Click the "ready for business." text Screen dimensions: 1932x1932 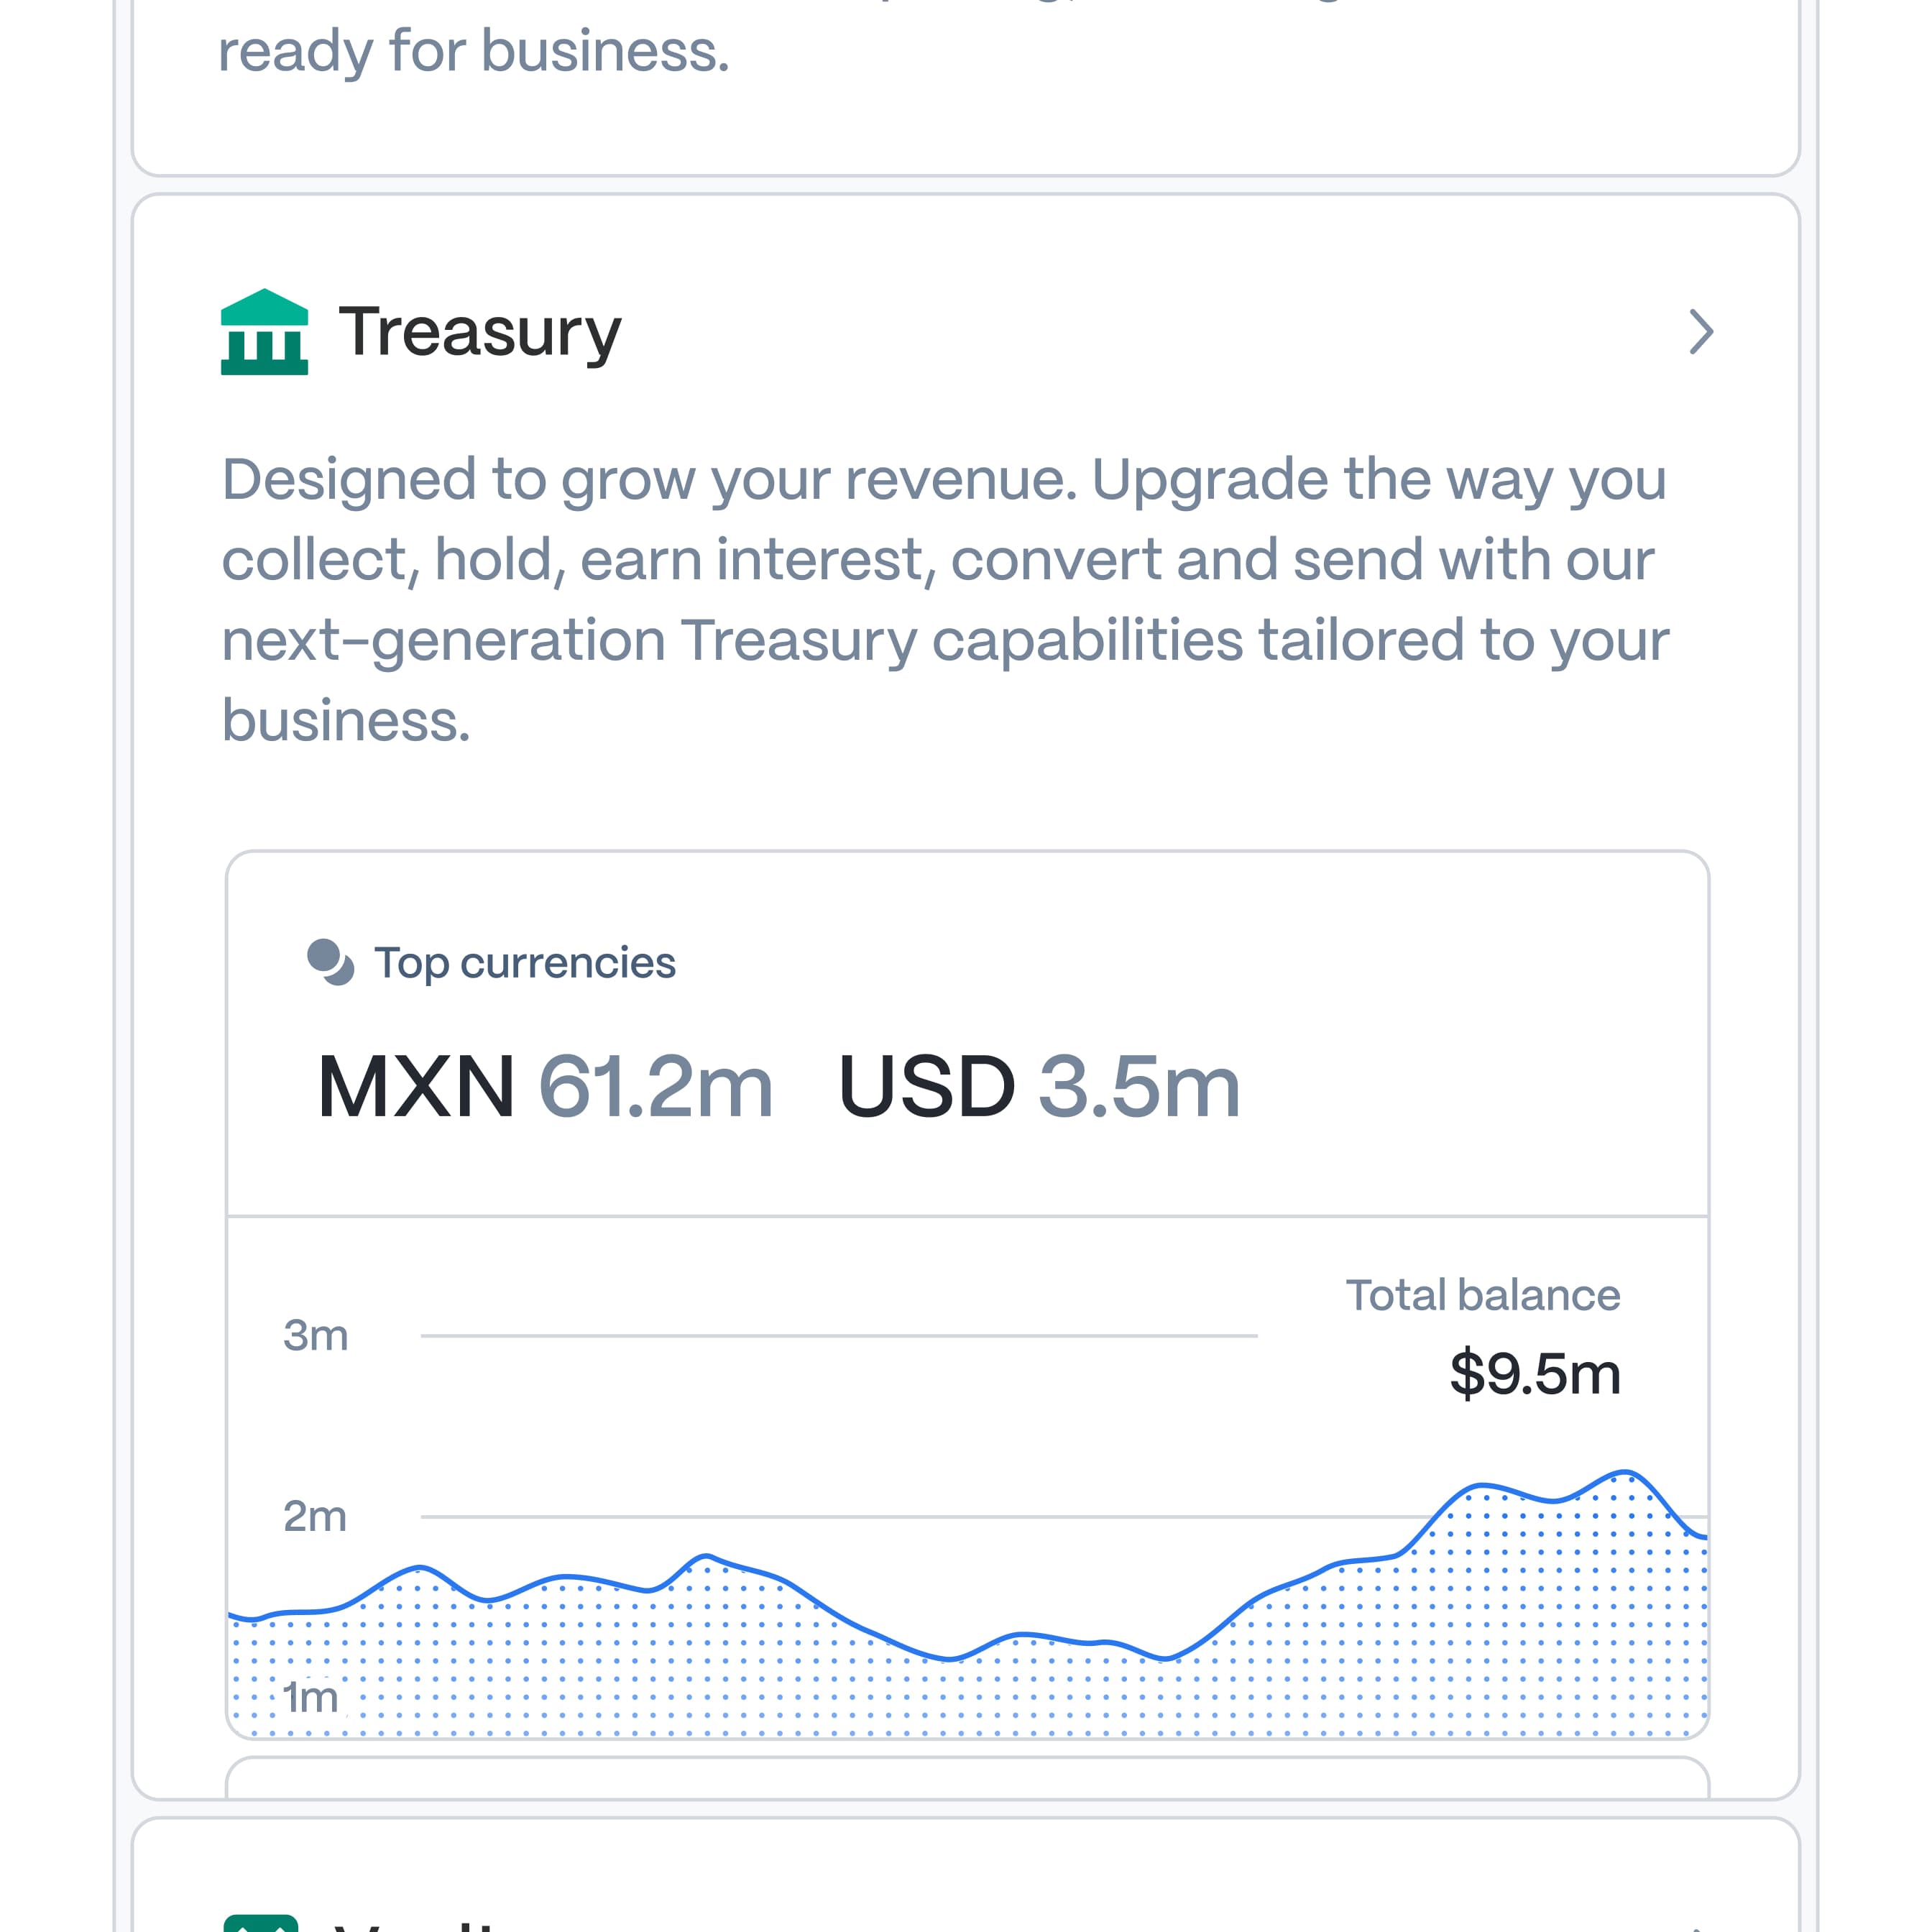[x=474, y=51]
